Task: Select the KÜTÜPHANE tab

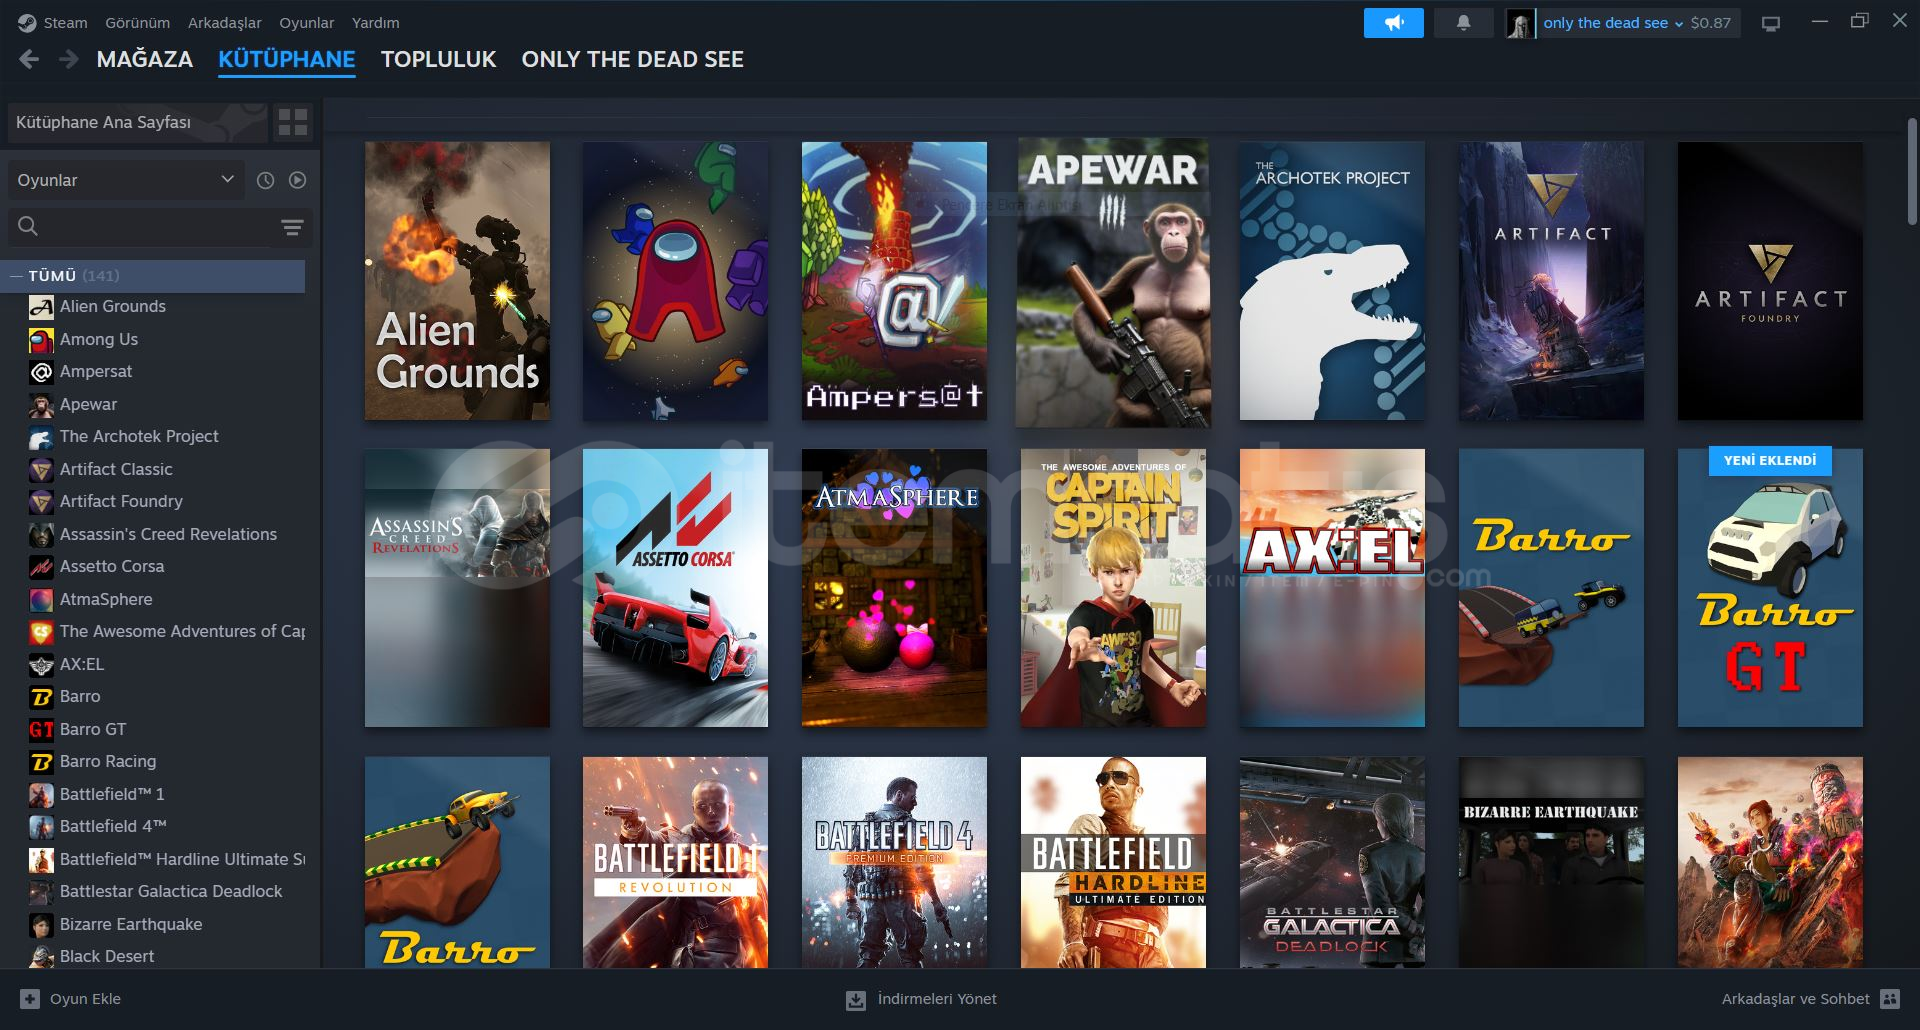Action: pos(287,60)
